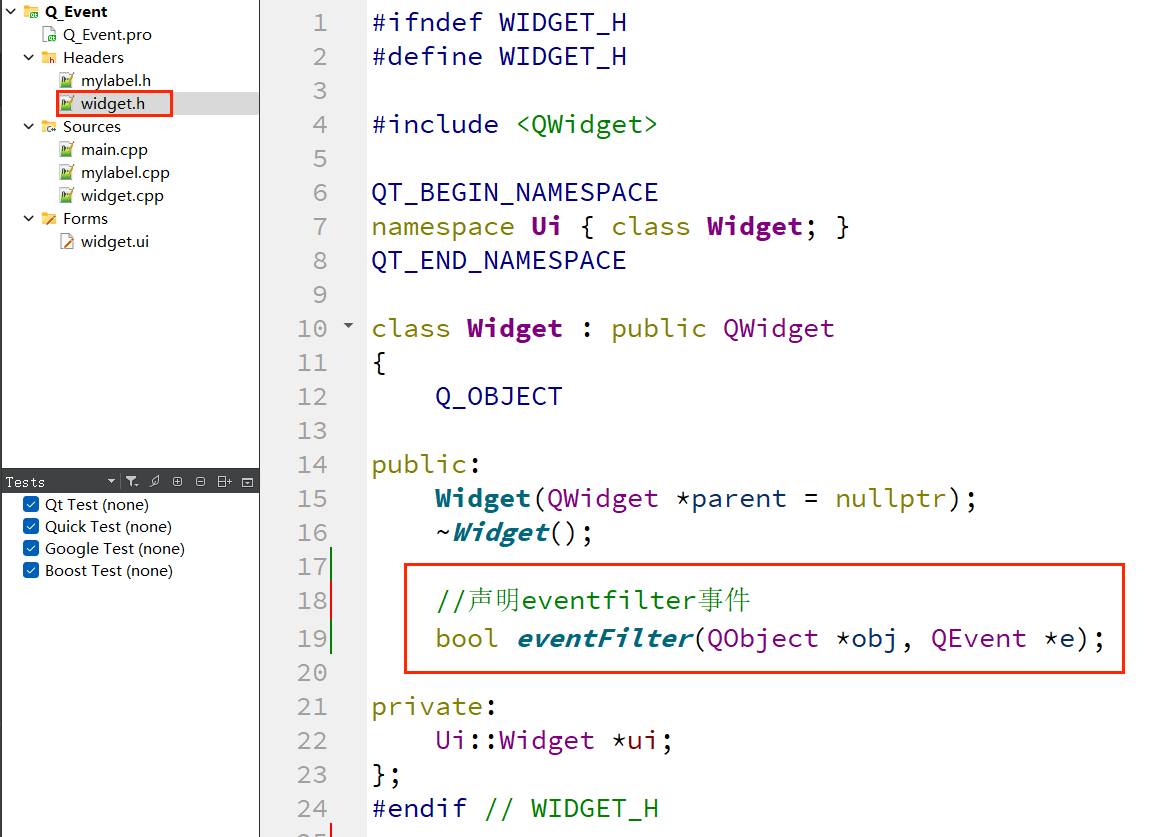
Task: Click the mylabel.cpp file icon
Action: coord(67,173)
